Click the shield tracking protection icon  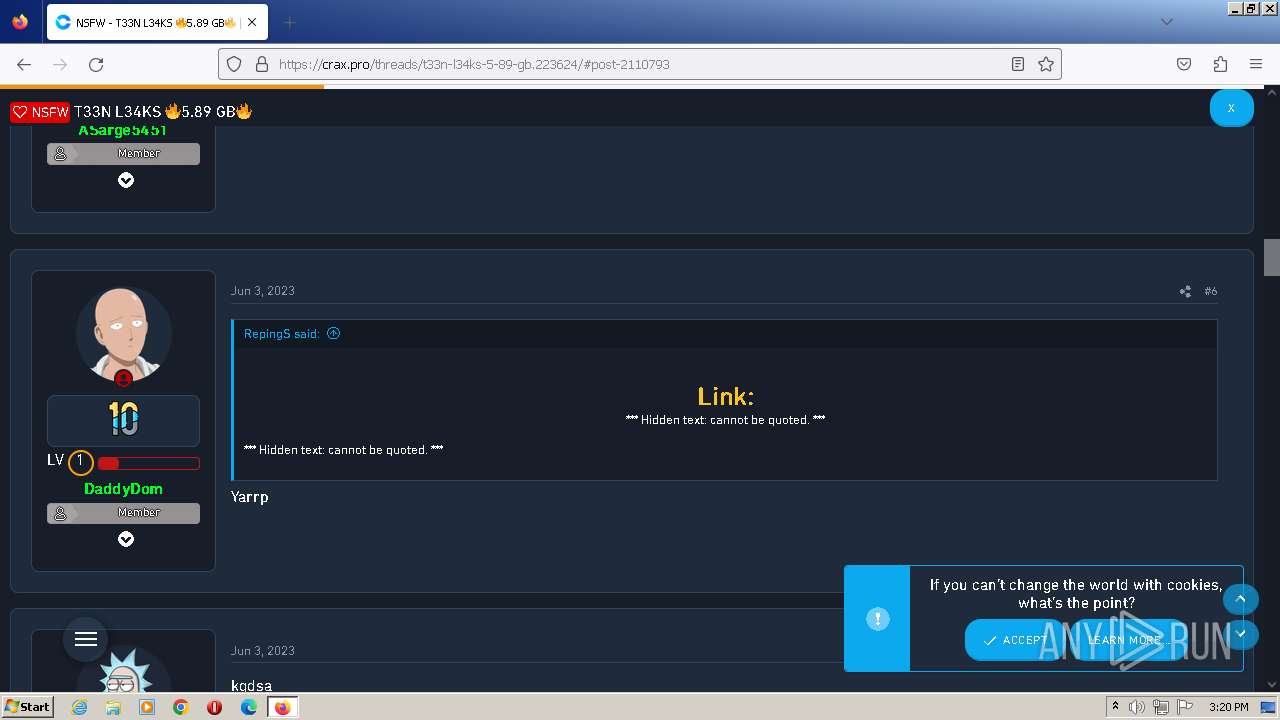234,64
